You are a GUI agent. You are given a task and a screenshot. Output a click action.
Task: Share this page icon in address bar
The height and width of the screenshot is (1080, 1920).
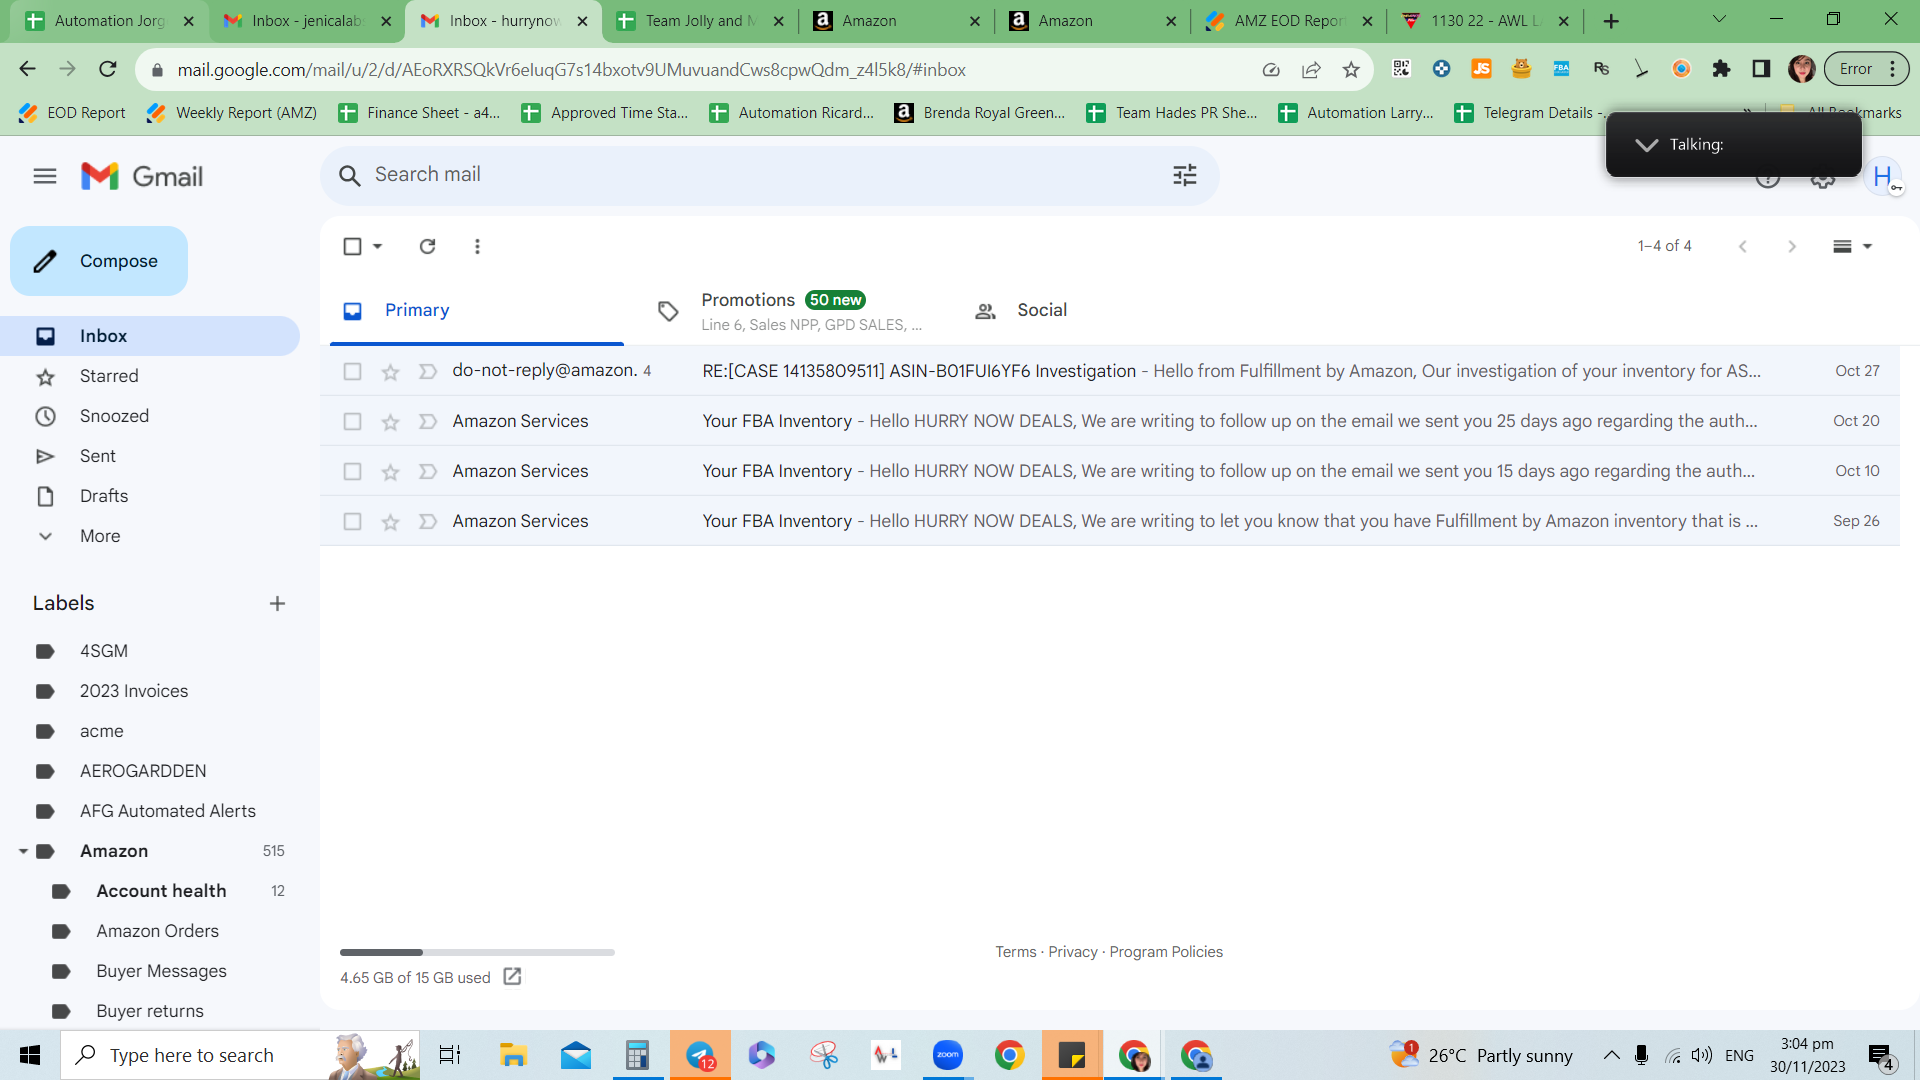1311,70
